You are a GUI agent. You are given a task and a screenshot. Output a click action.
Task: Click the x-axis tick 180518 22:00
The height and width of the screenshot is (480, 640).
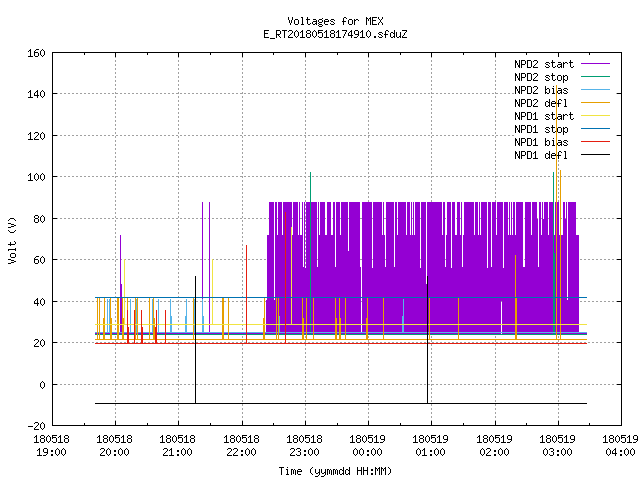(242, 446)
